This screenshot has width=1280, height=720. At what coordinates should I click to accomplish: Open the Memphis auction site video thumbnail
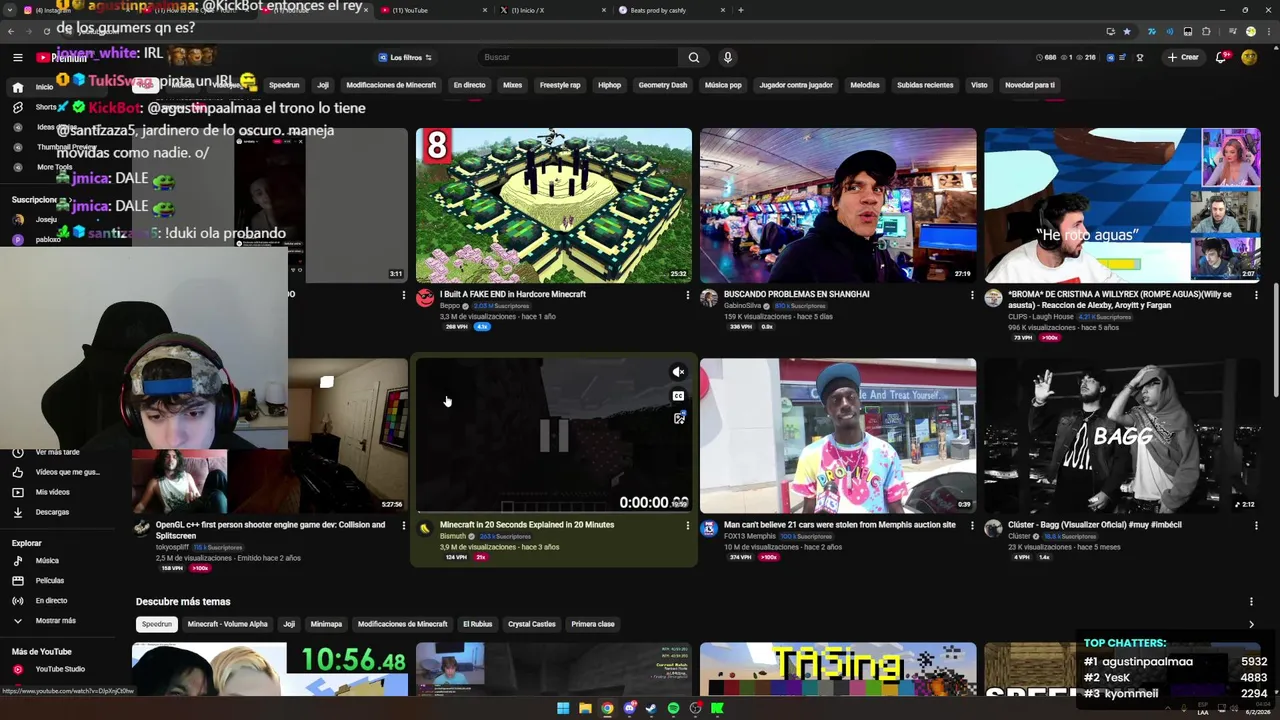click(x=838, y=436)
